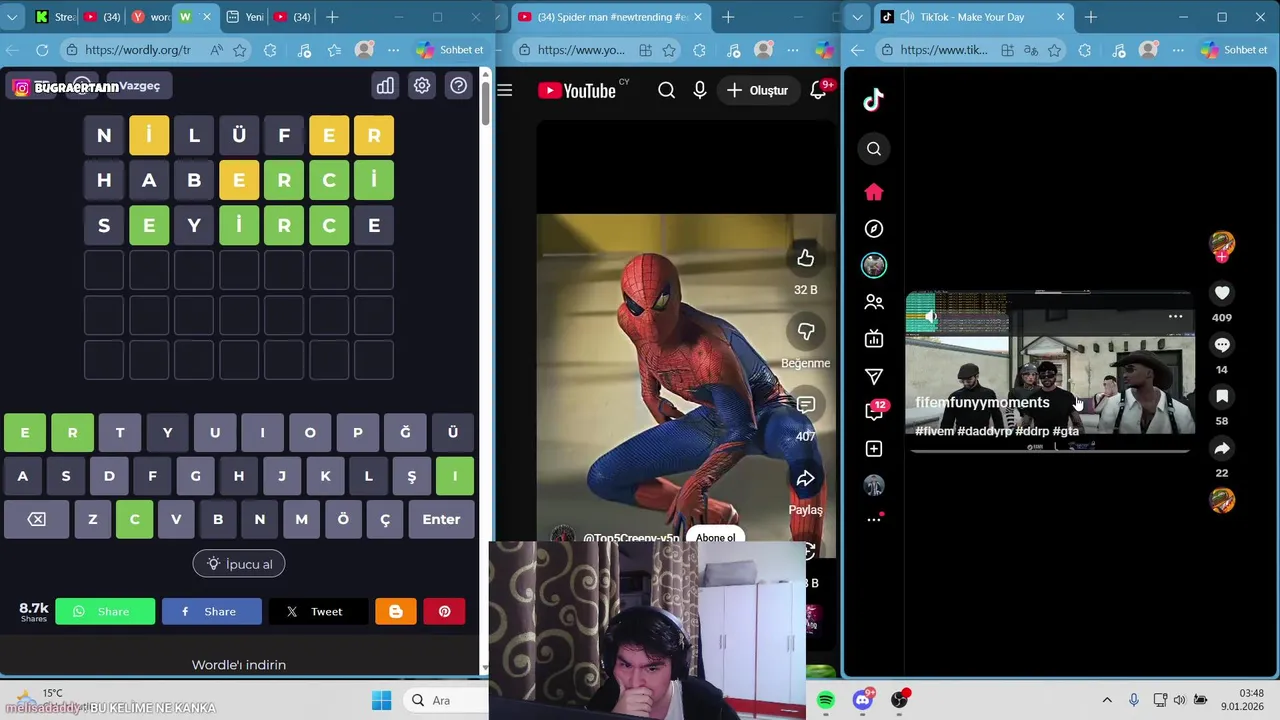Open Sohbet et Copilot in TikTok window
Viewport: 1280px width, 720px height.
point(1234,50)
